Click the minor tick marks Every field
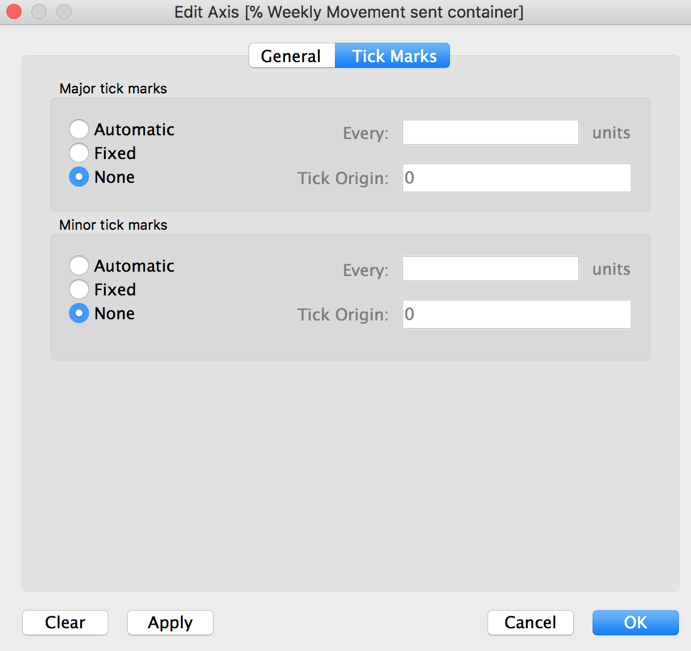This screenshot has width=691, height=651. click(490, 268)
